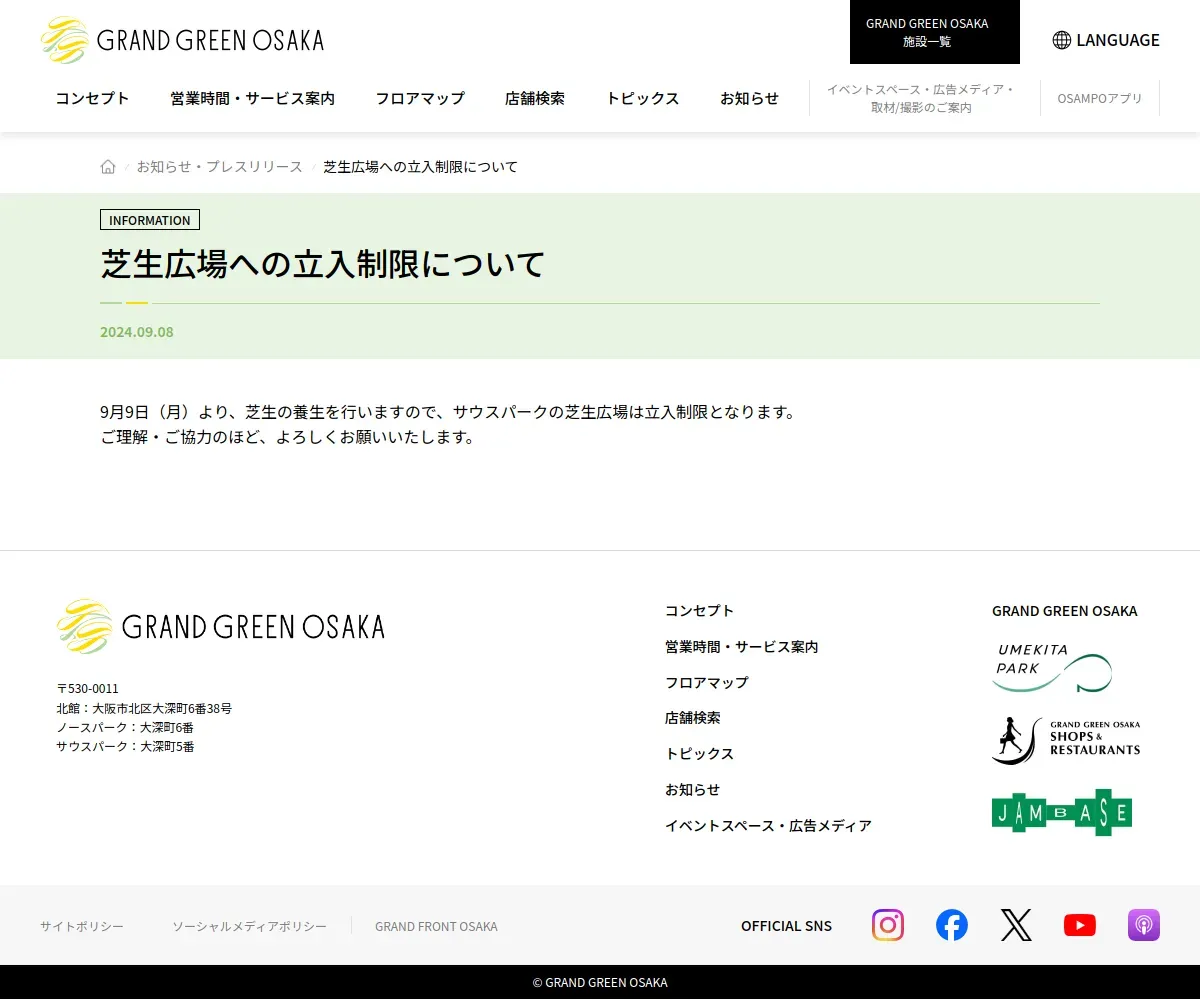
Task: Open the Podcasts icon in footer
Action: click(x=1144, y=925)
